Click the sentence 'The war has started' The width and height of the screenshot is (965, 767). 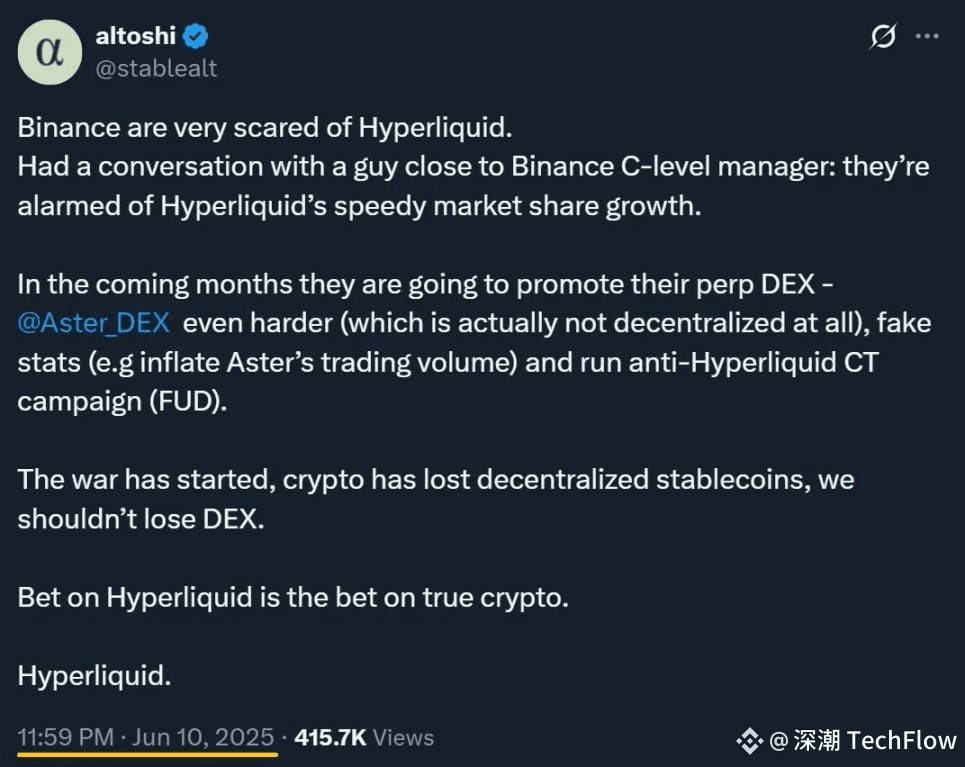point(436,499)
